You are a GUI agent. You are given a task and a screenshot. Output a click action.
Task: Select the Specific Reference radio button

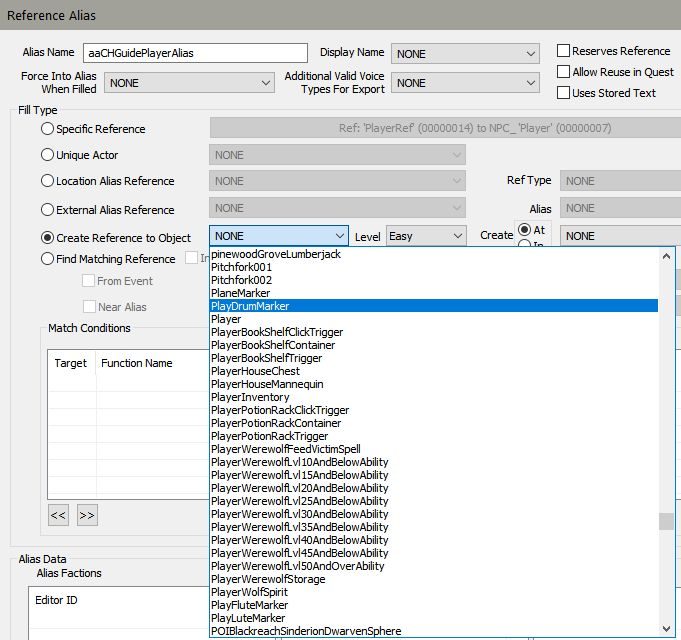(47, 129)
